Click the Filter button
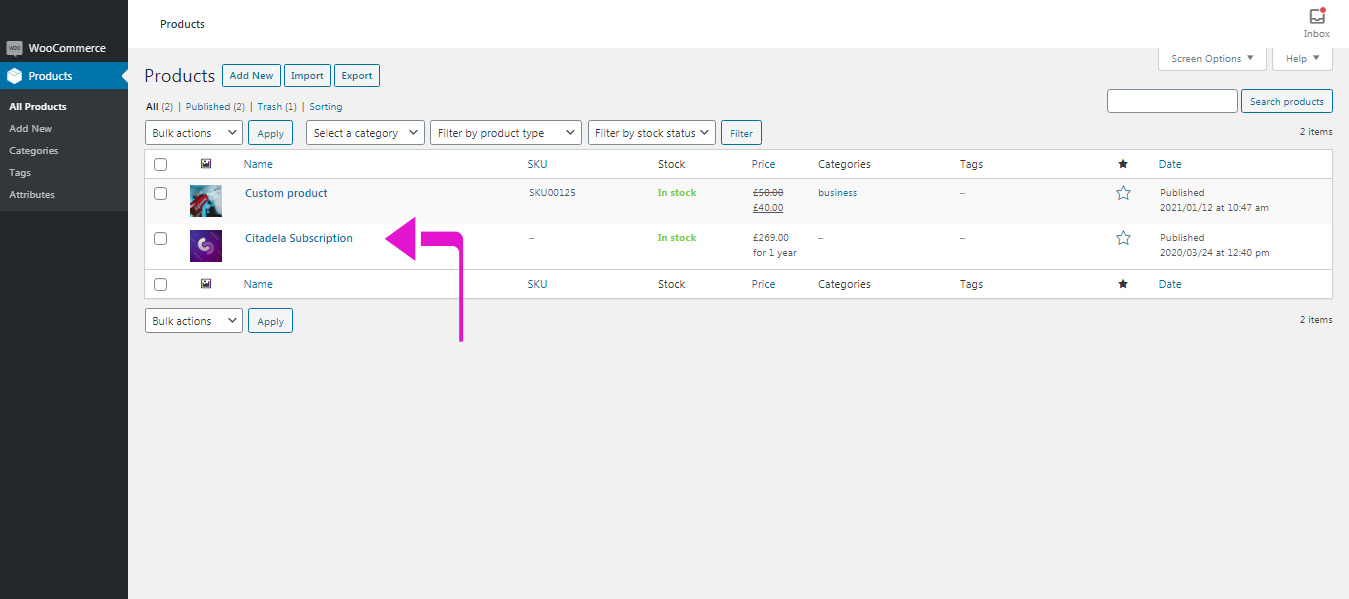The width and height of the screenshot is (1349, 599). click(741, 133)
